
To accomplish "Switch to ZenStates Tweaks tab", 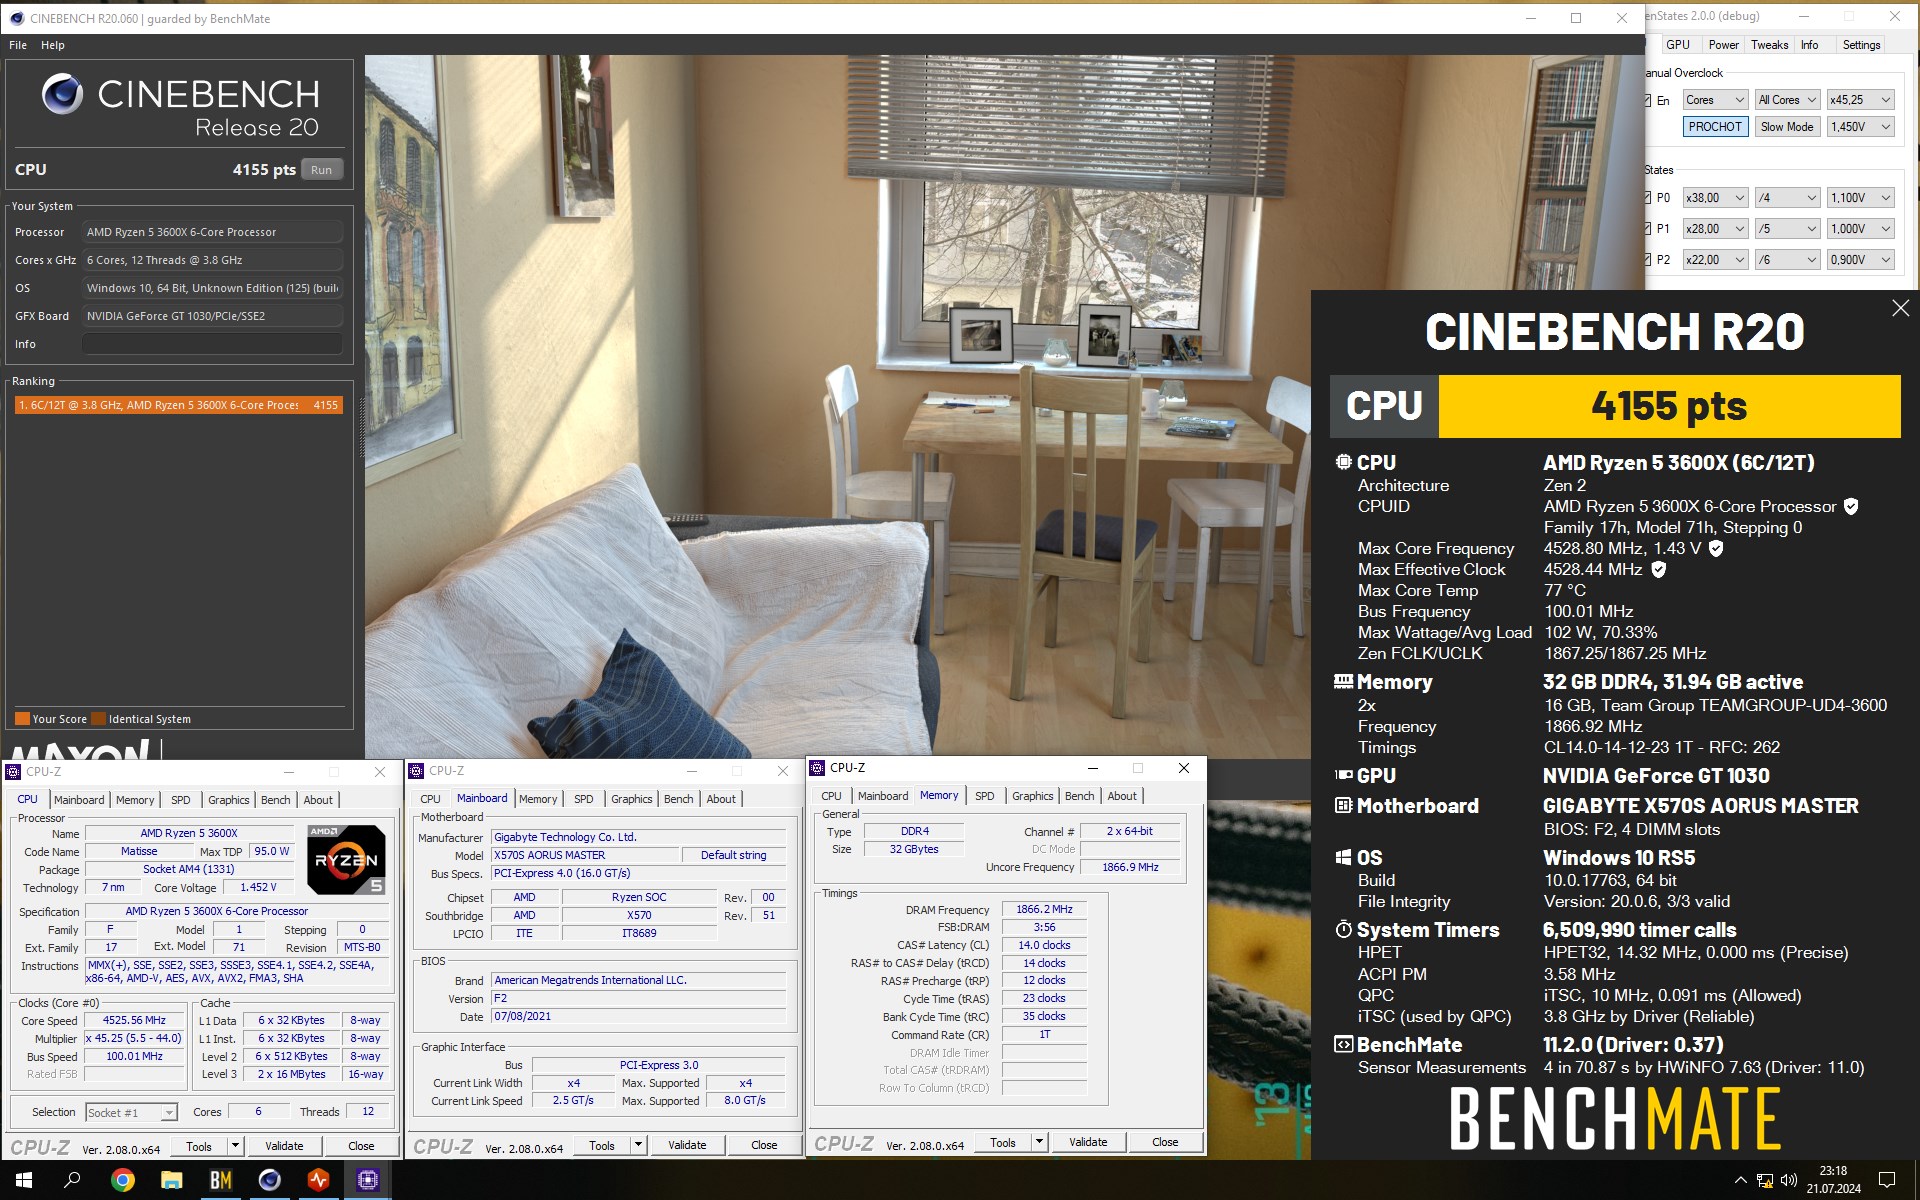I will (1769, 45).
